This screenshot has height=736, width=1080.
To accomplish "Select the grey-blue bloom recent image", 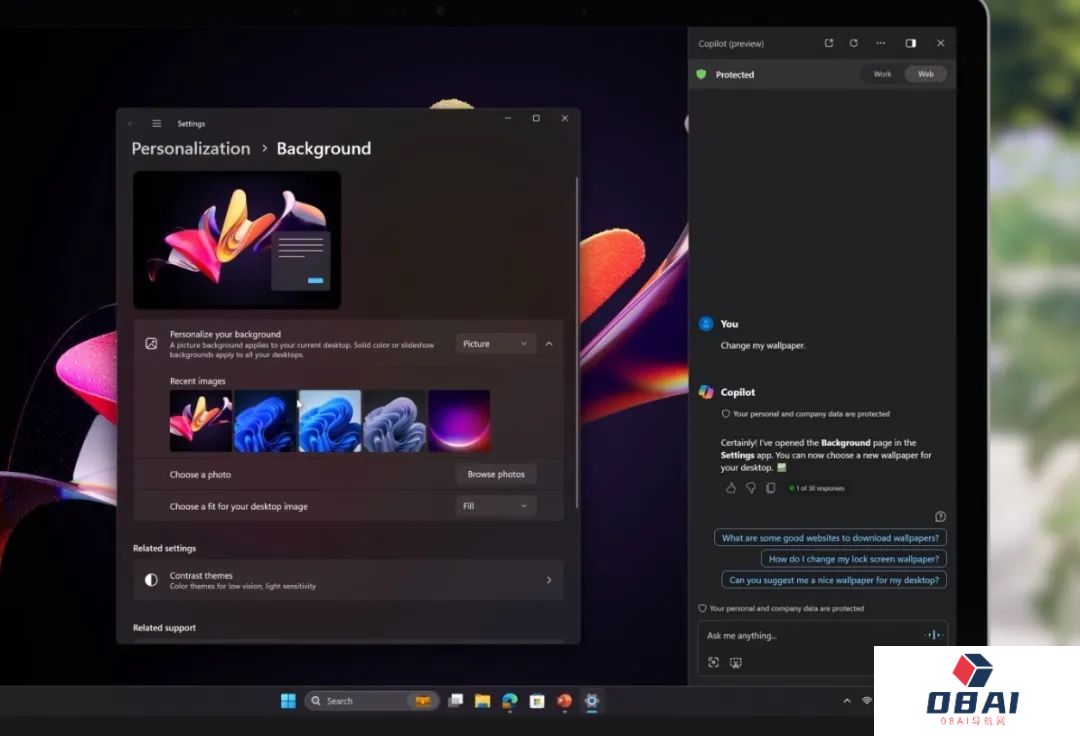I will point(395,421).
